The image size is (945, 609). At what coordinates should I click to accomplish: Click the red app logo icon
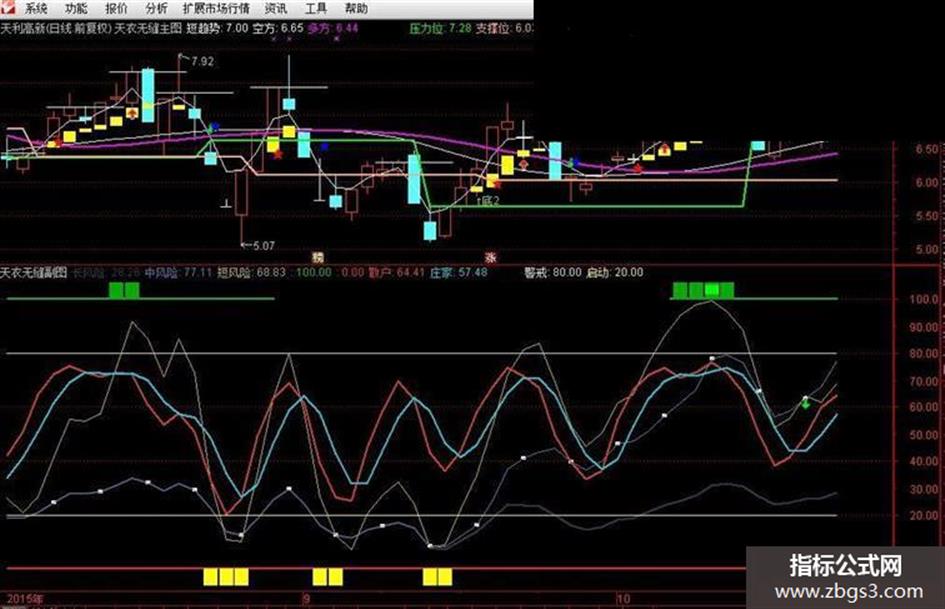pyautogui.click(x=8, y=8)
